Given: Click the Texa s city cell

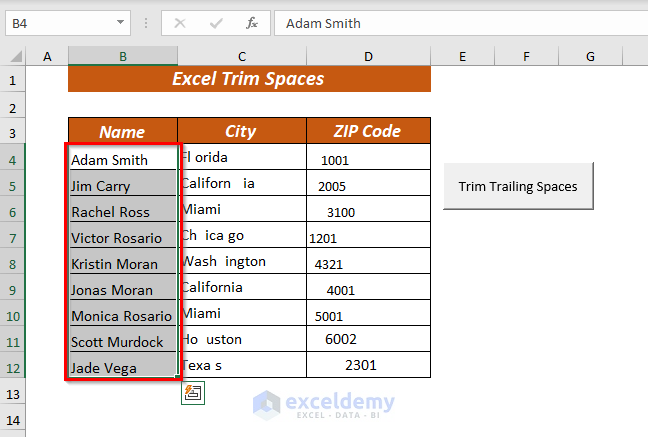Looking at the screenshot, I should (242, 365).
